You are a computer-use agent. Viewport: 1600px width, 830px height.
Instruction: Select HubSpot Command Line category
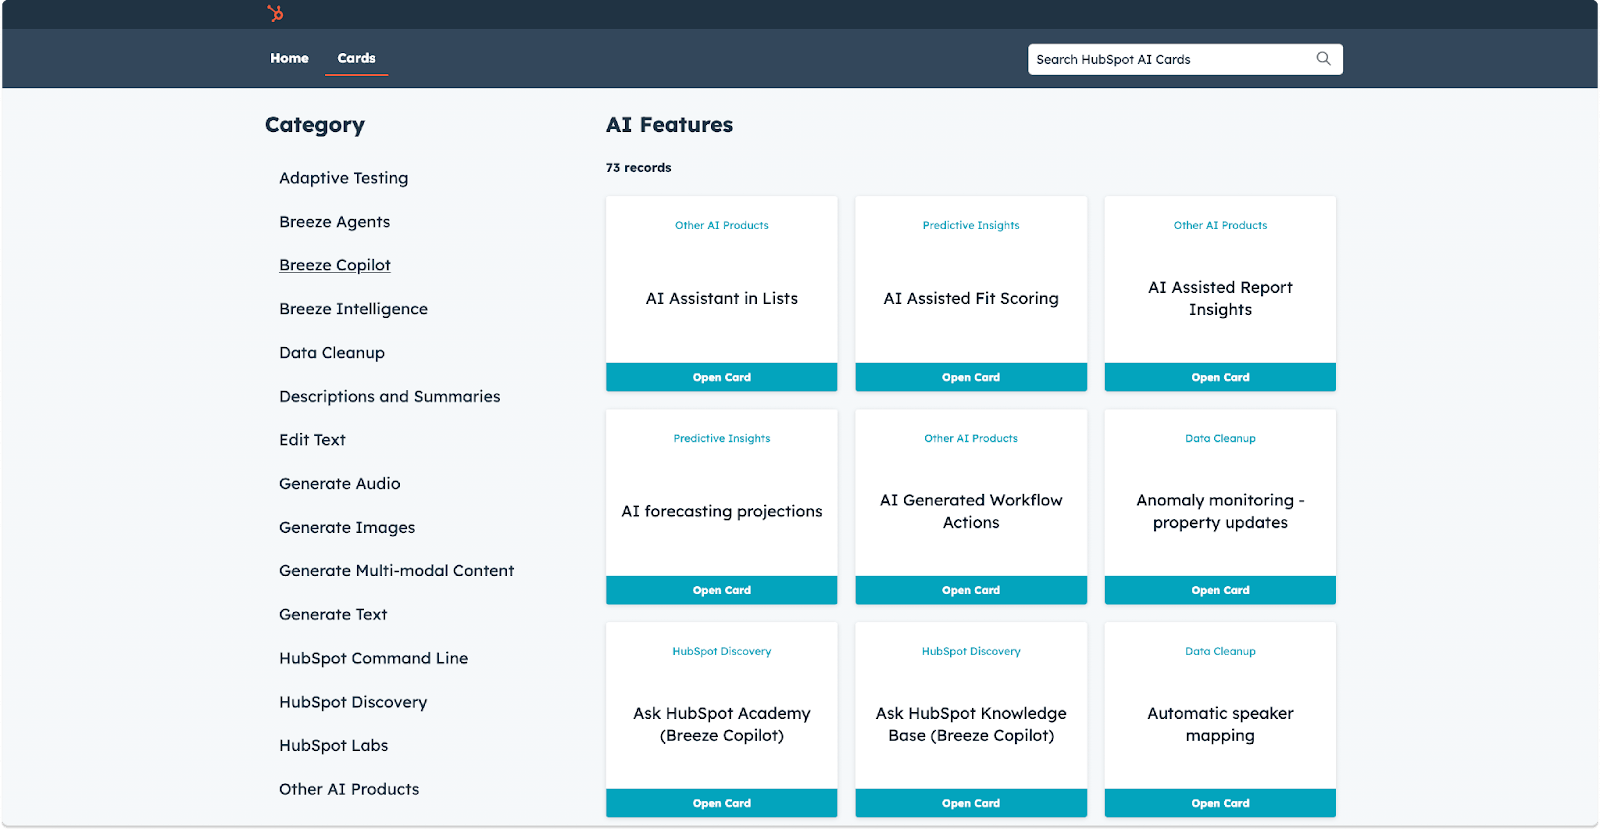[373, 658]
